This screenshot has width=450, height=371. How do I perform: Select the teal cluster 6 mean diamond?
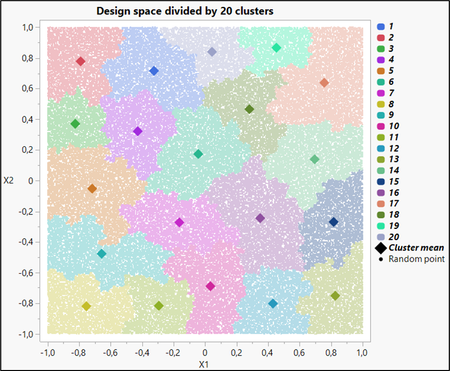198,154
